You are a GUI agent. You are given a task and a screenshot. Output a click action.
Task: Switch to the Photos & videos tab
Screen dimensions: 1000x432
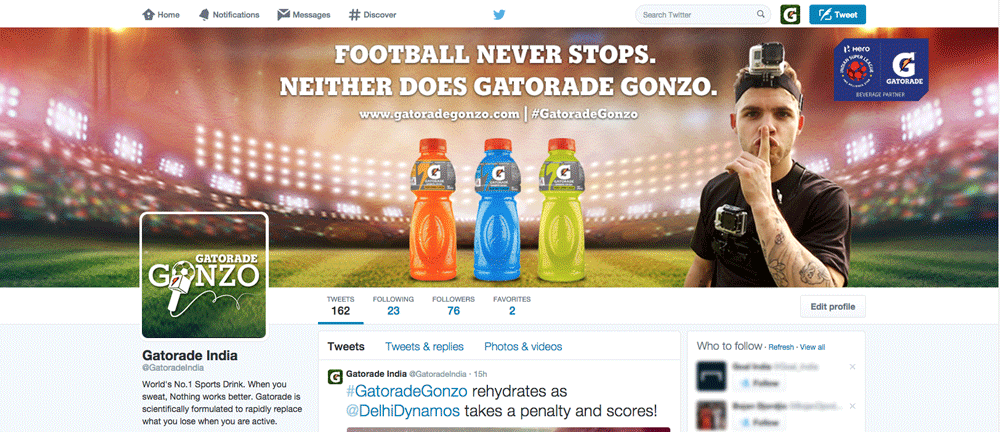(x=523, y=347)
